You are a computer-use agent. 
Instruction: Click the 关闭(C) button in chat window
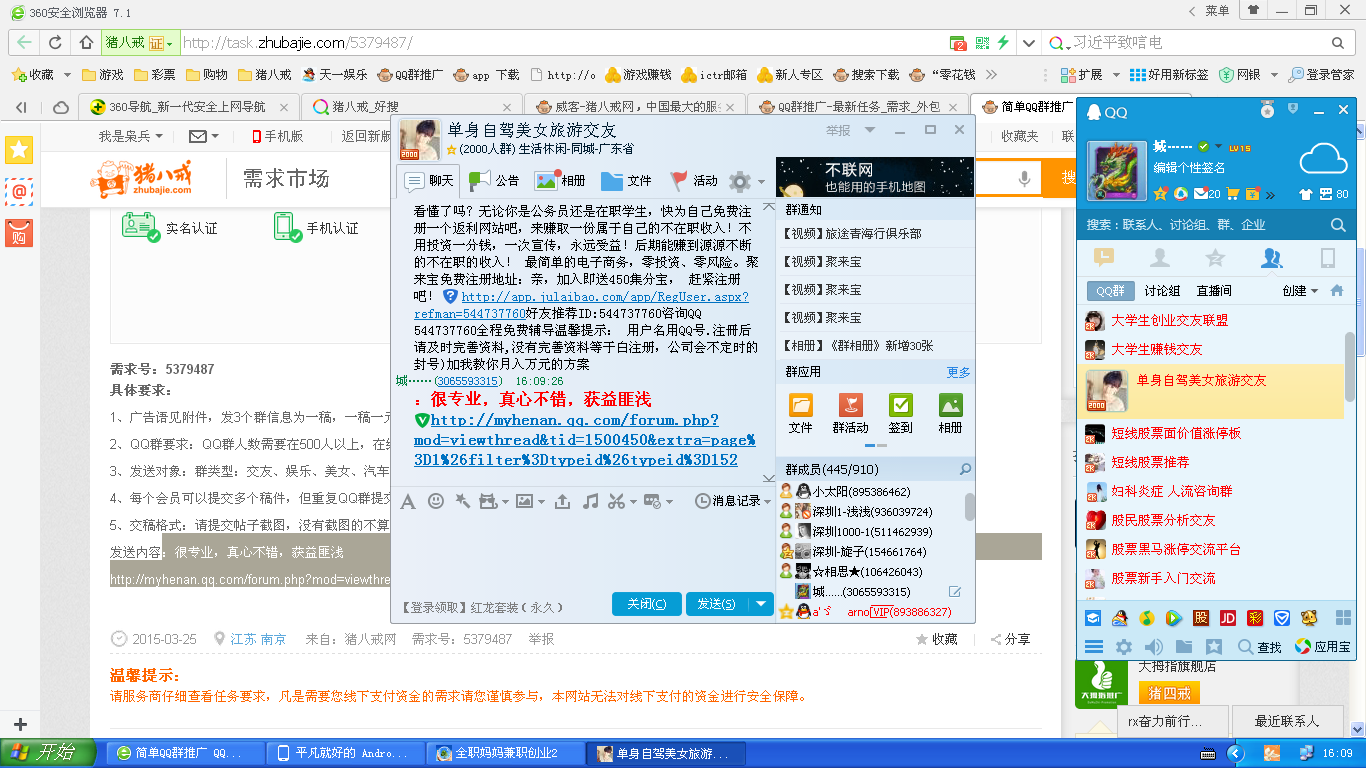(647, 603)
